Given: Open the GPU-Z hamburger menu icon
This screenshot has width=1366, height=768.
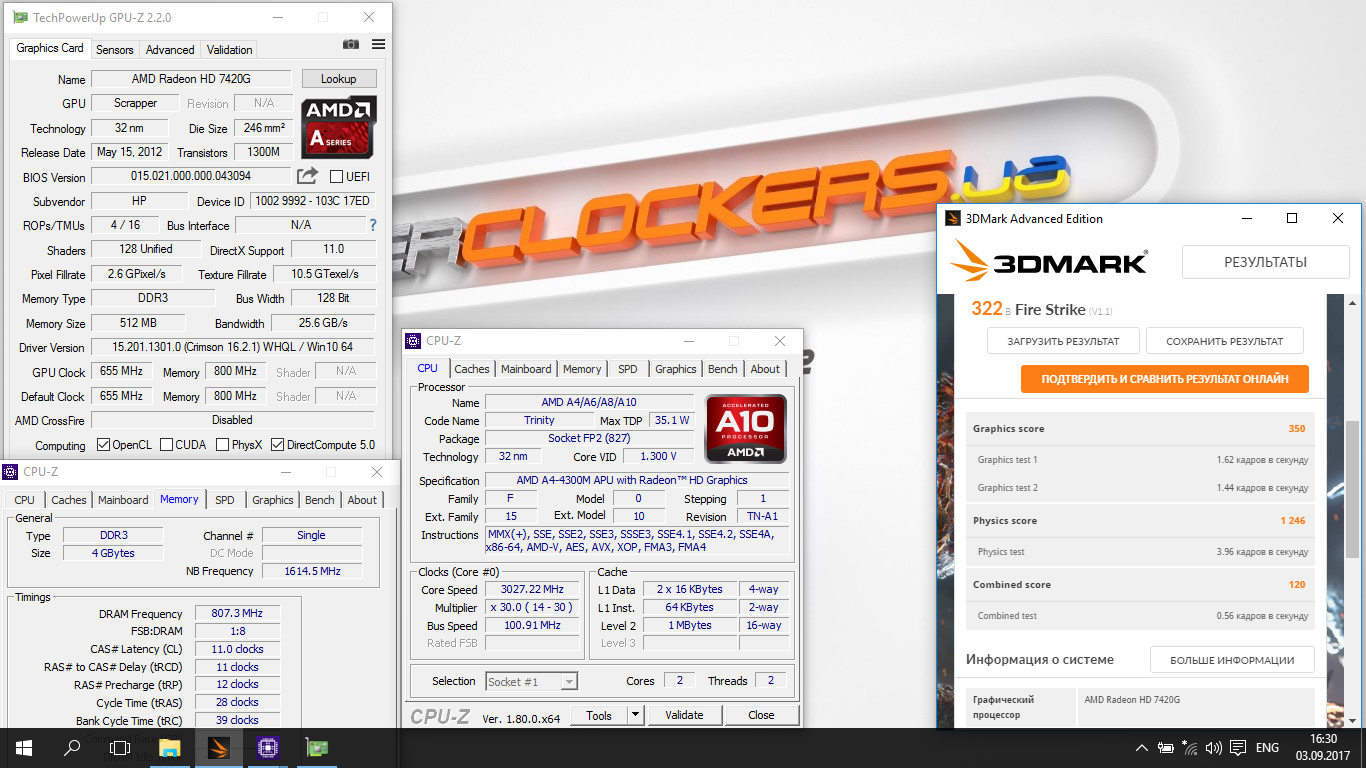Looking at the screenshot, I should point(378,44).
